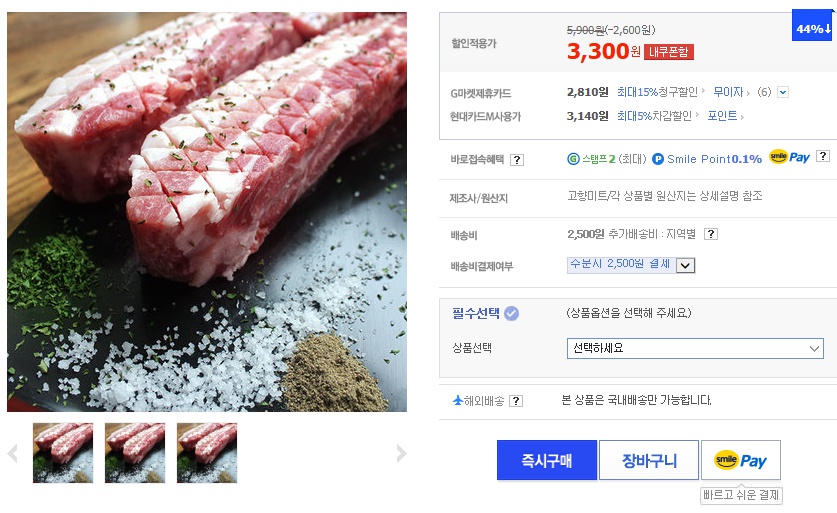Screen dimensions: 837x513
Task: Open the shipping fee help icon
Action: [710, 234]
